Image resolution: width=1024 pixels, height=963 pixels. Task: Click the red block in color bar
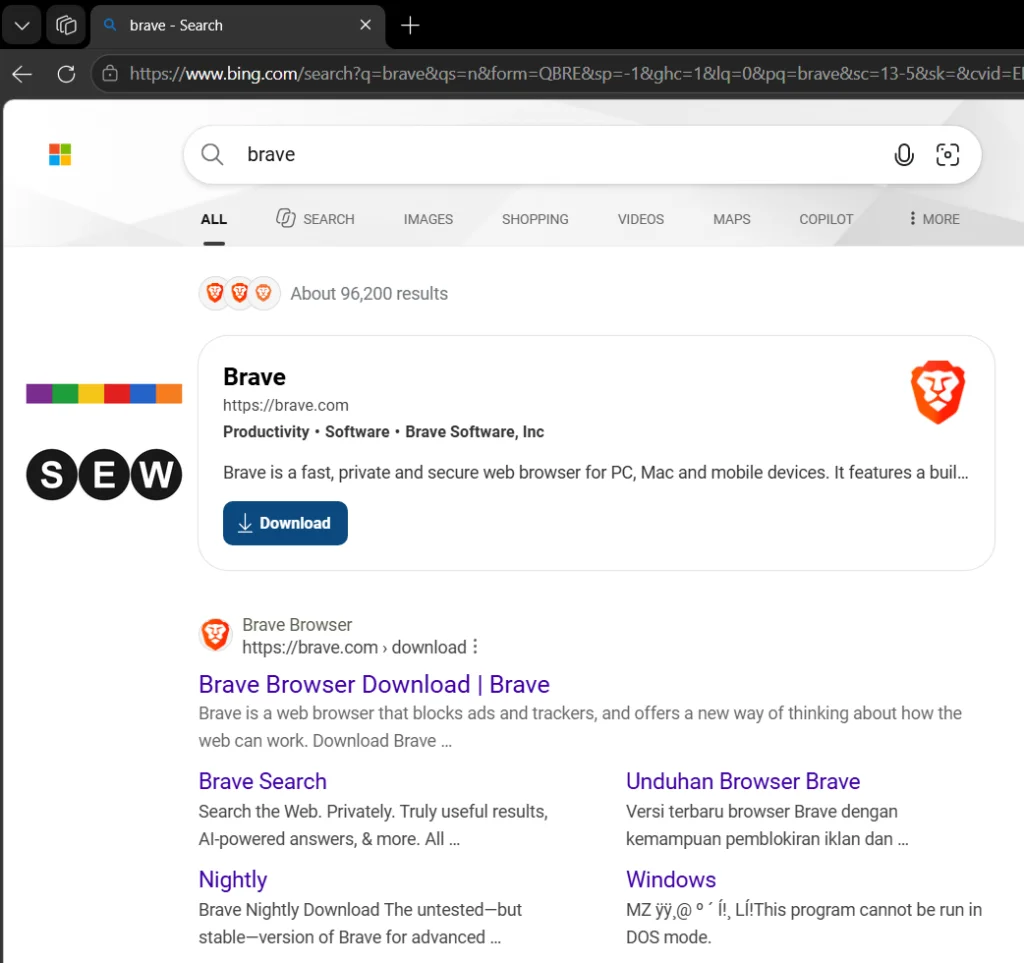[x=117, y=394]
